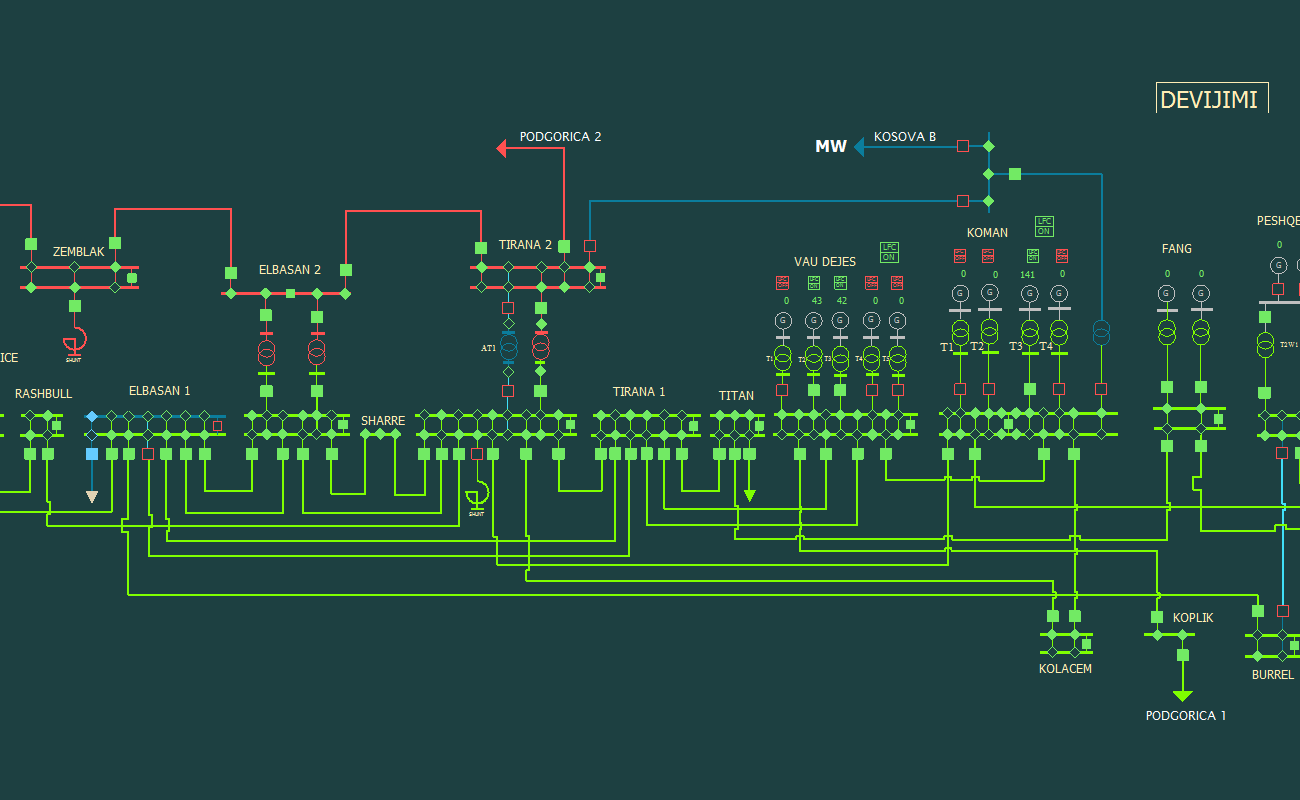This screenshot has width=1300, height=800.
Task: Click the PODGORICA 1 green line arrow
Action: point(1183,695)
